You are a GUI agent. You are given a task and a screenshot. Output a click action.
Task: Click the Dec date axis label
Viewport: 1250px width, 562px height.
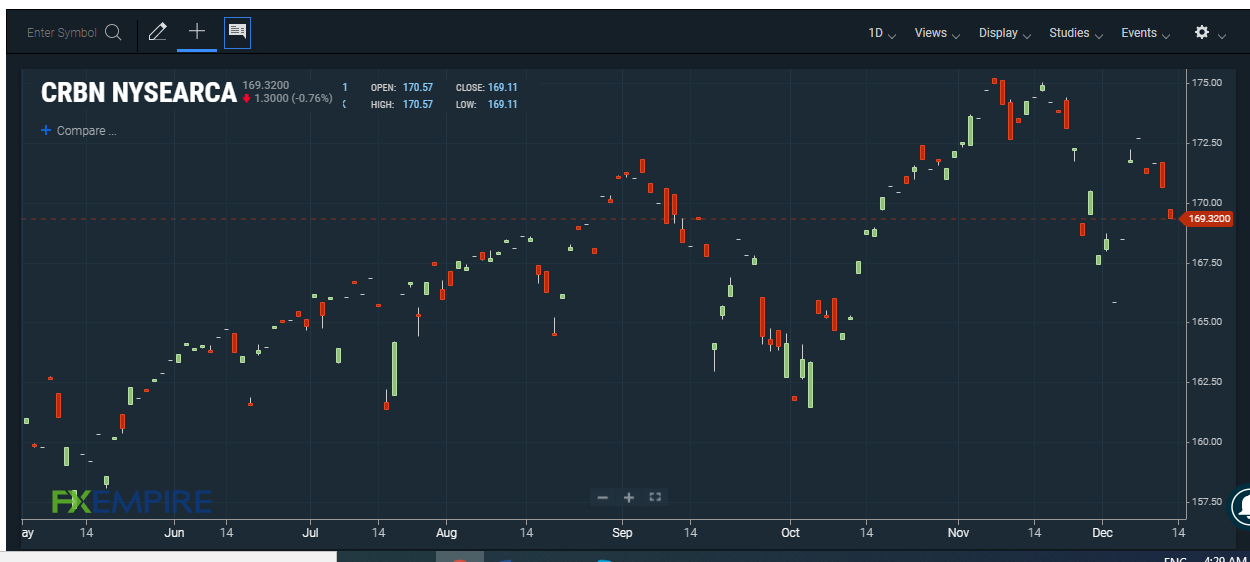coord(1103,533)
